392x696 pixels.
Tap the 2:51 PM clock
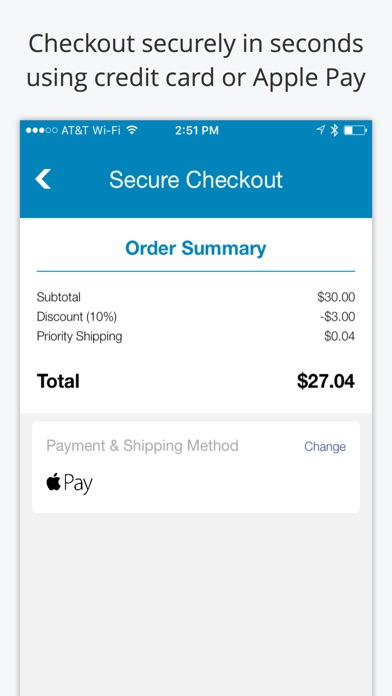click(x=197, y=130)
